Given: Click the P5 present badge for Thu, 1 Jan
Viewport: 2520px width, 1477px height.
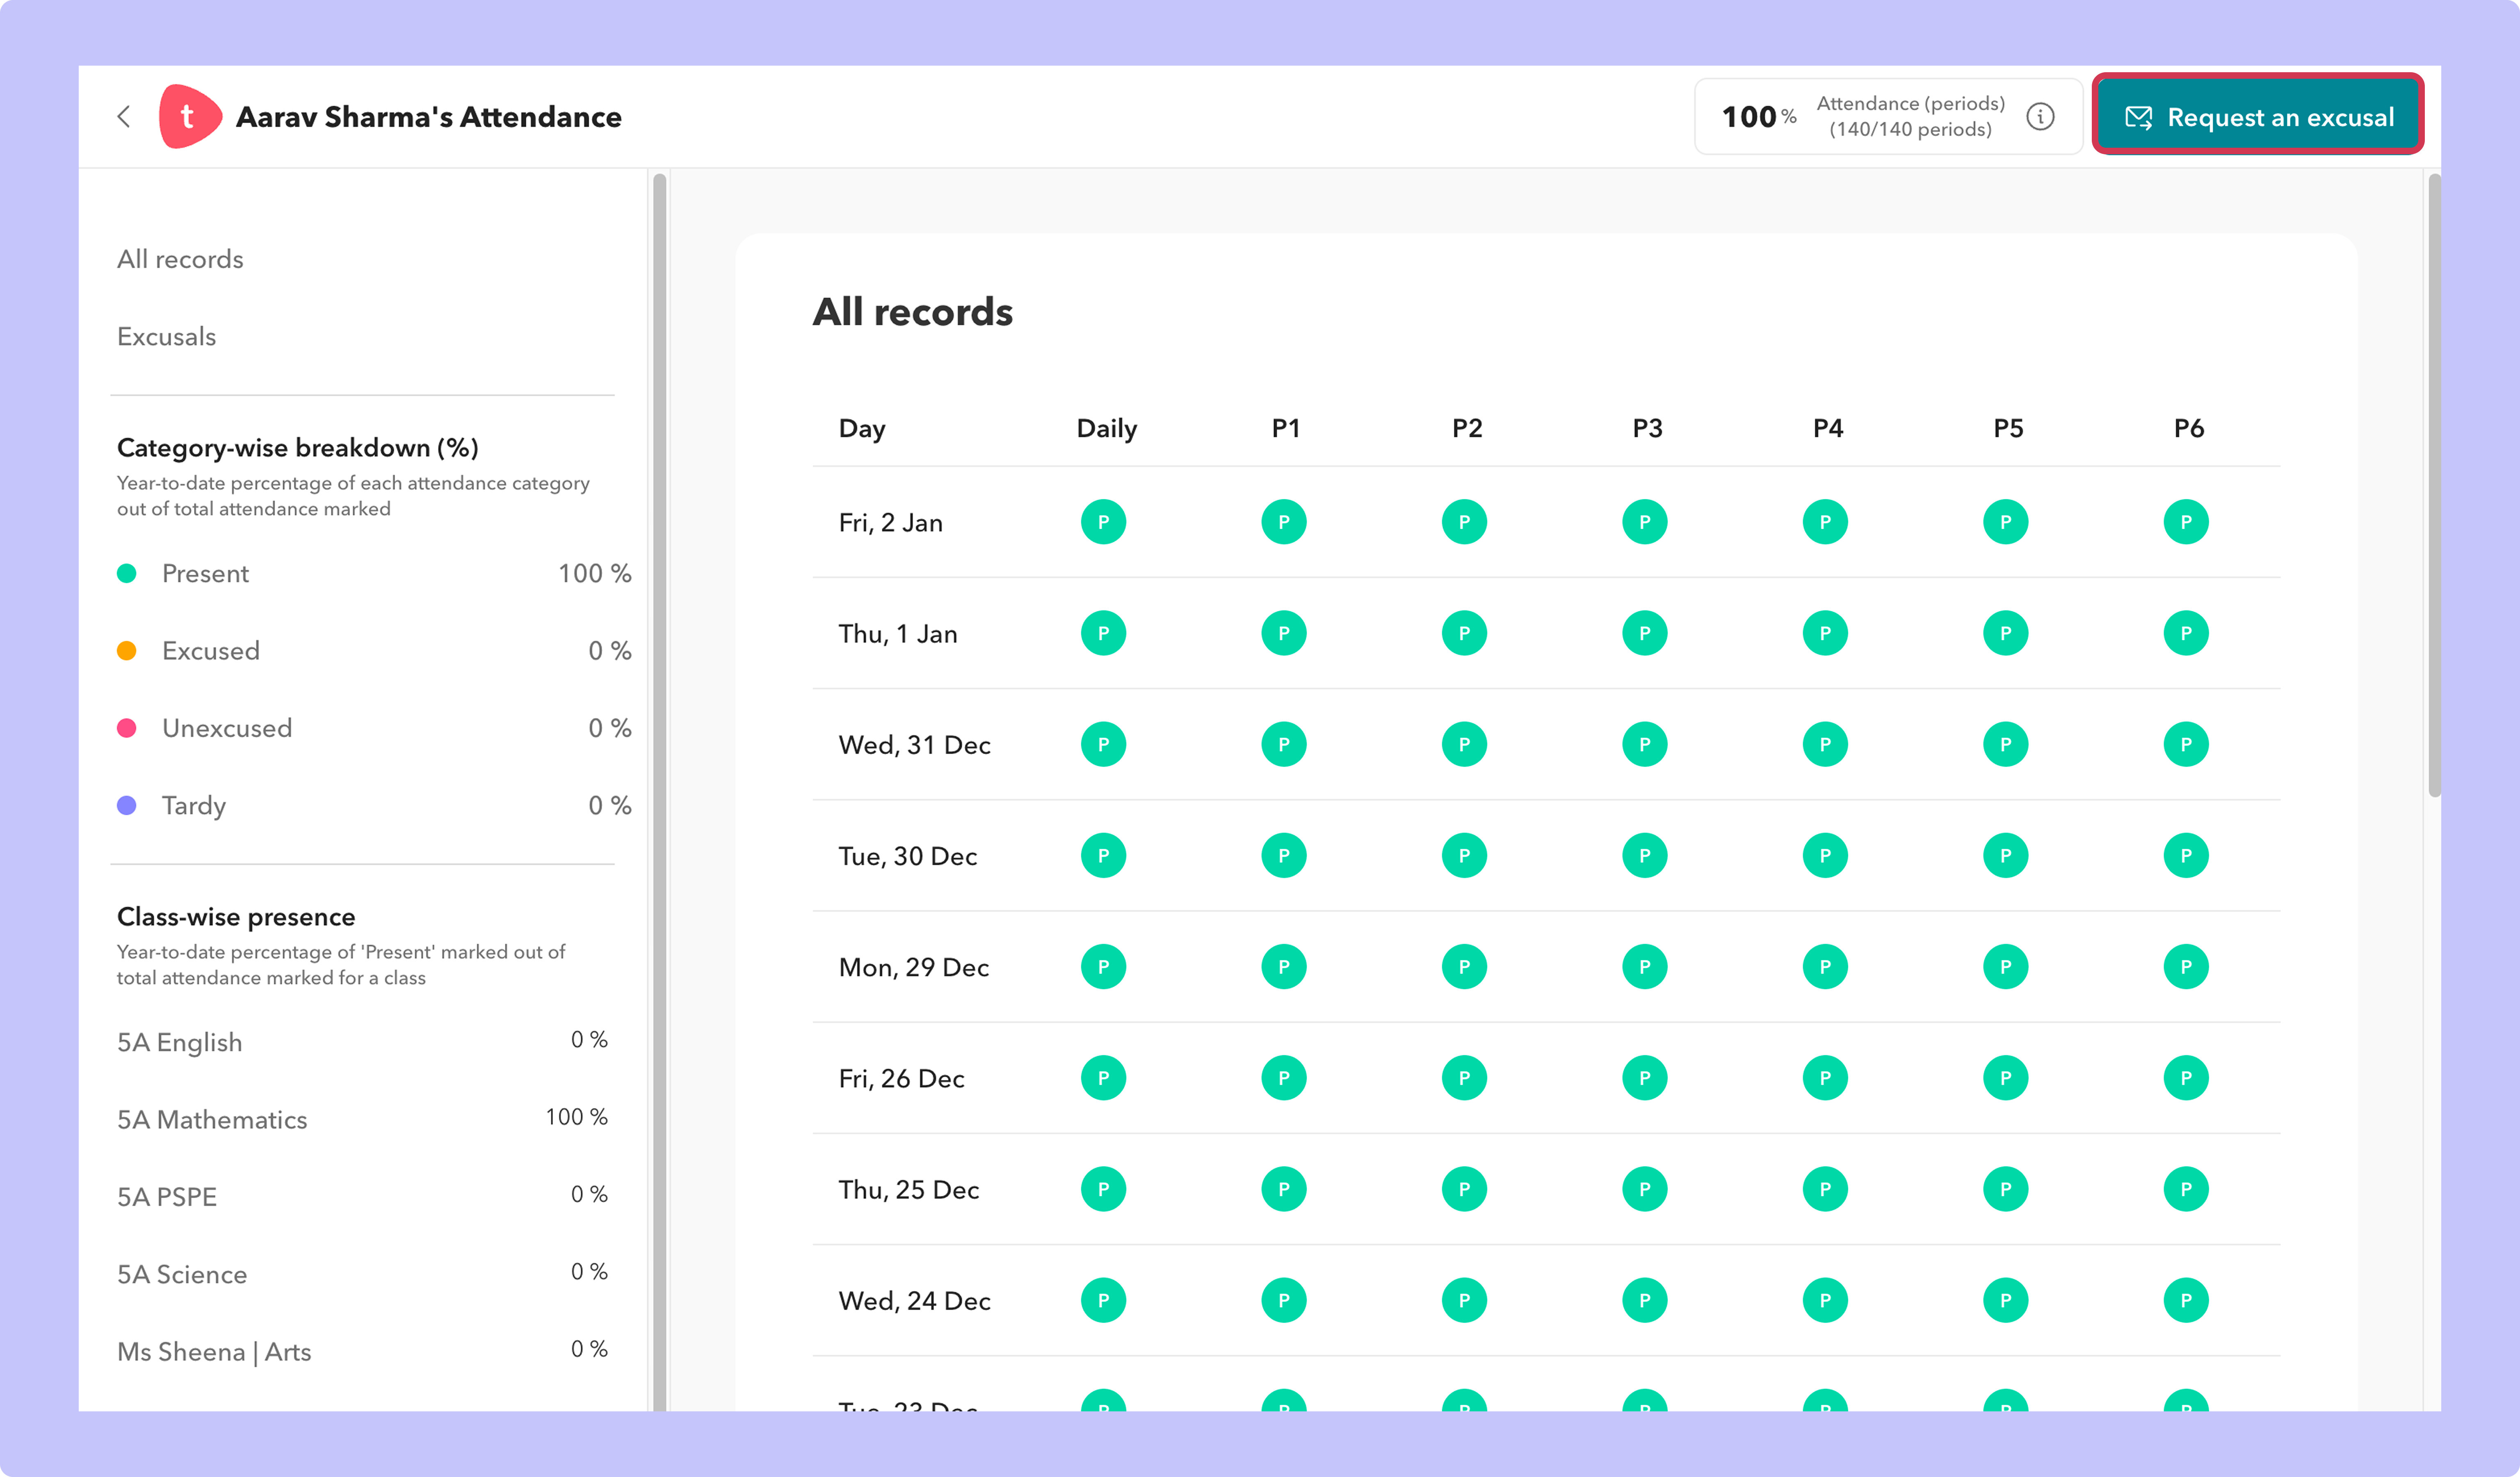Looking at the screenshot, I should (2006, 633).
